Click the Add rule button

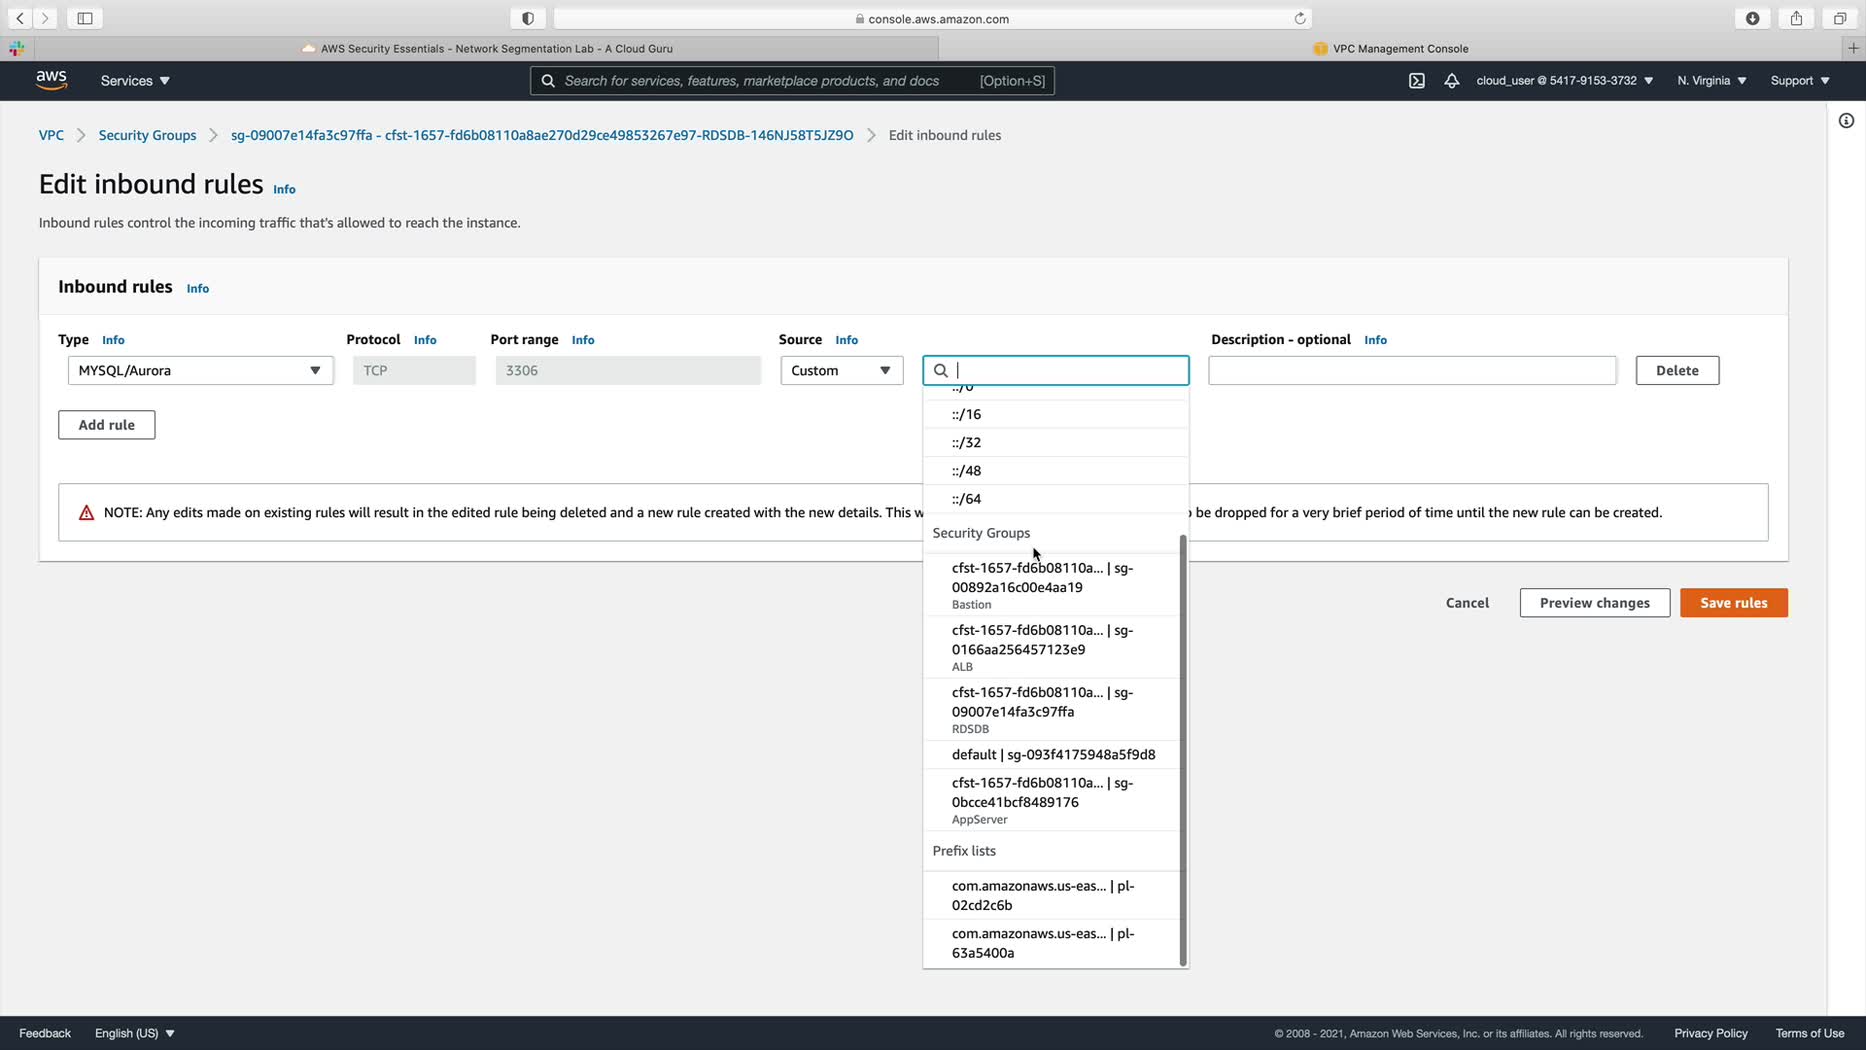pos(106,425)
